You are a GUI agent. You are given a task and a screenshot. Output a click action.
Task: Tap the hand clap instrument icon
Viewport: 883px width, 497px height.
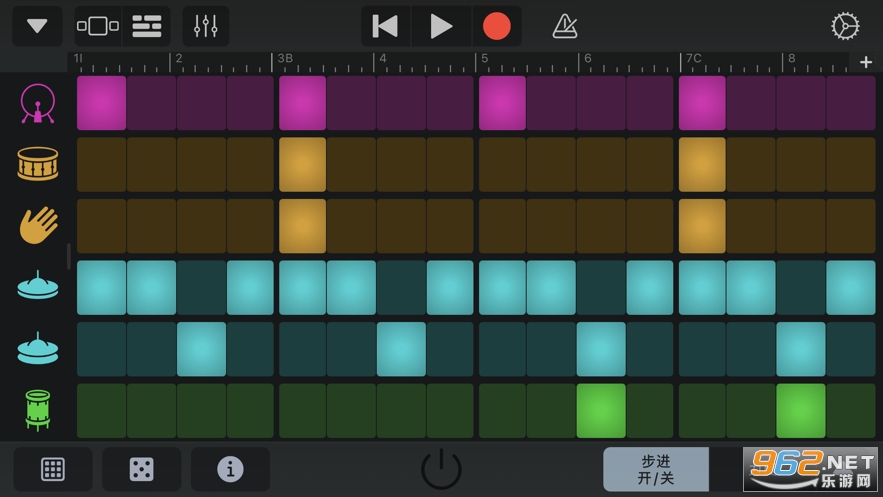[38, 225]
